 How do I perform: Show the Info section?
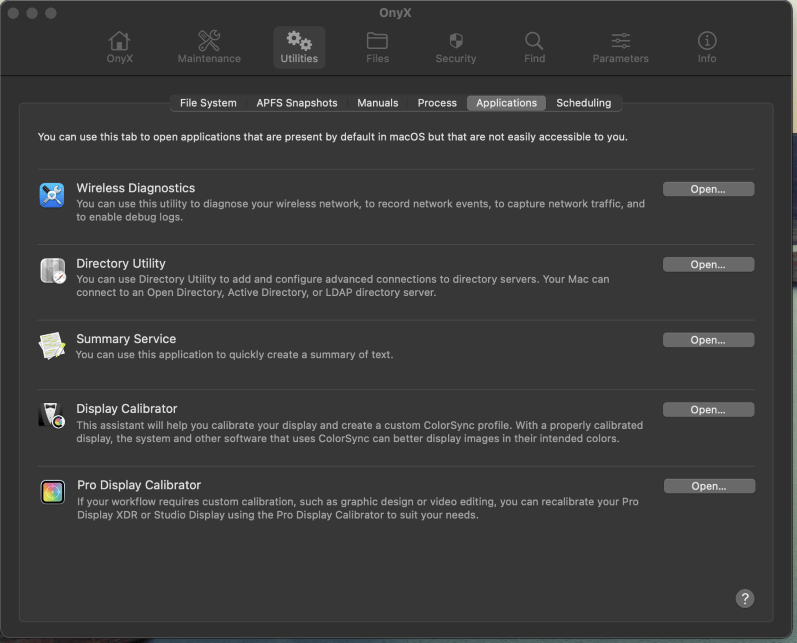(x=707, y=47)
